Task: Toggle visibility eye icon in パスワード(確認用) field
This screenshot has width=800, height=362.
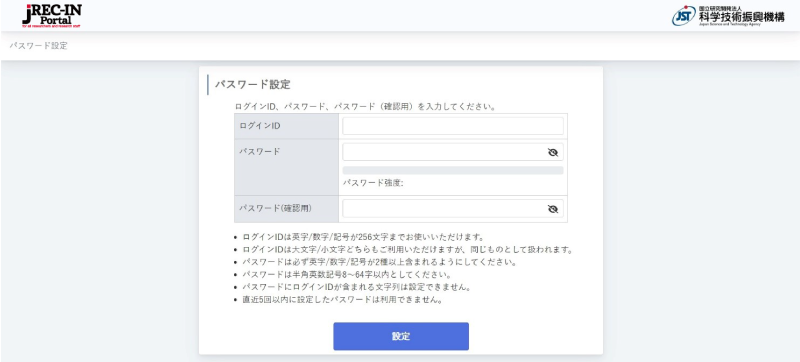Action: [x=553, y=209]
